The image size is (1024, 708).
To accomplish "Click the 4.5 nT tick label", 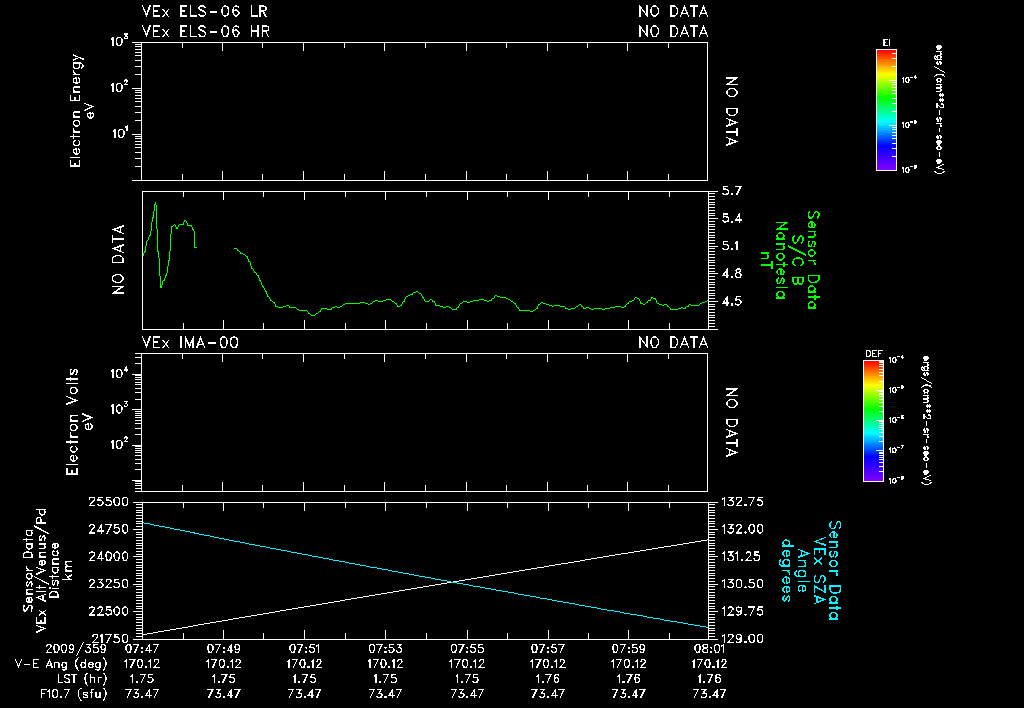I will (731, 302).
